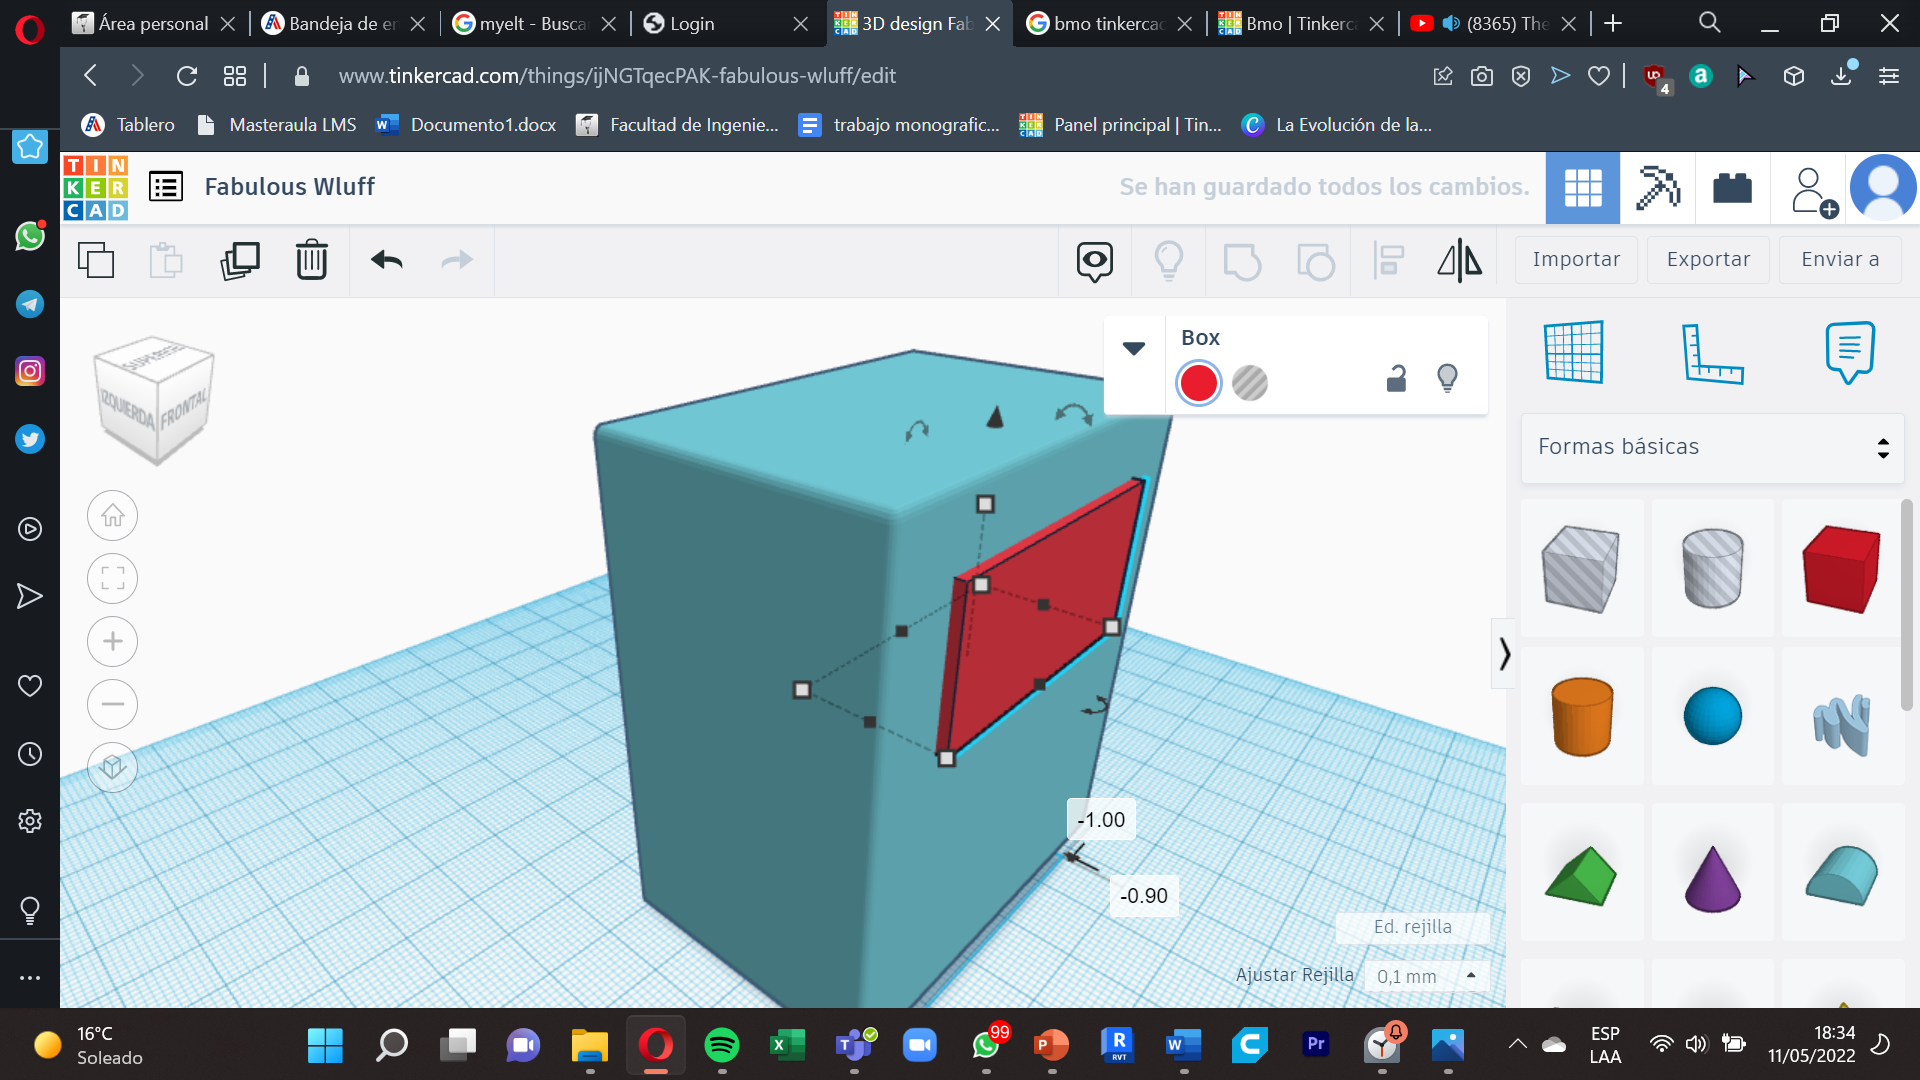1920x1080 pixels.
Task: Set Box to Hole with striped swatch
Action: 1250,383
